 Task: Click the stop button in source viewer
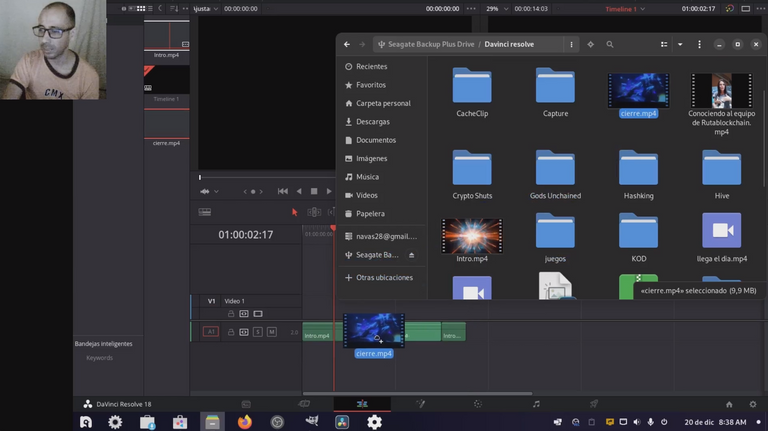[x=314, y=192]
